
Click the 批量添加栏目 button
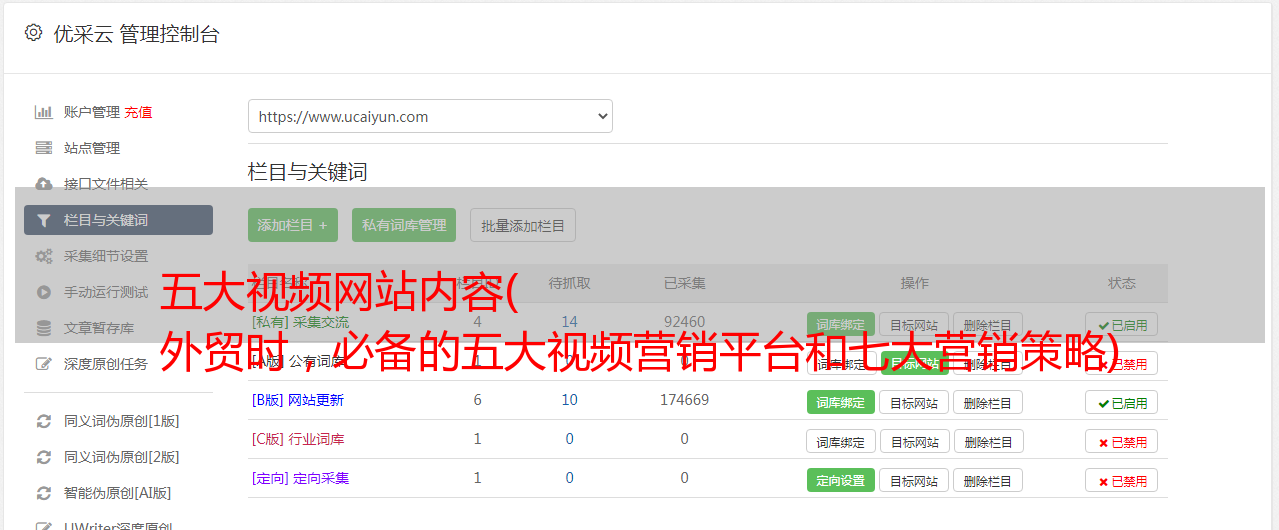coord(523,225)
